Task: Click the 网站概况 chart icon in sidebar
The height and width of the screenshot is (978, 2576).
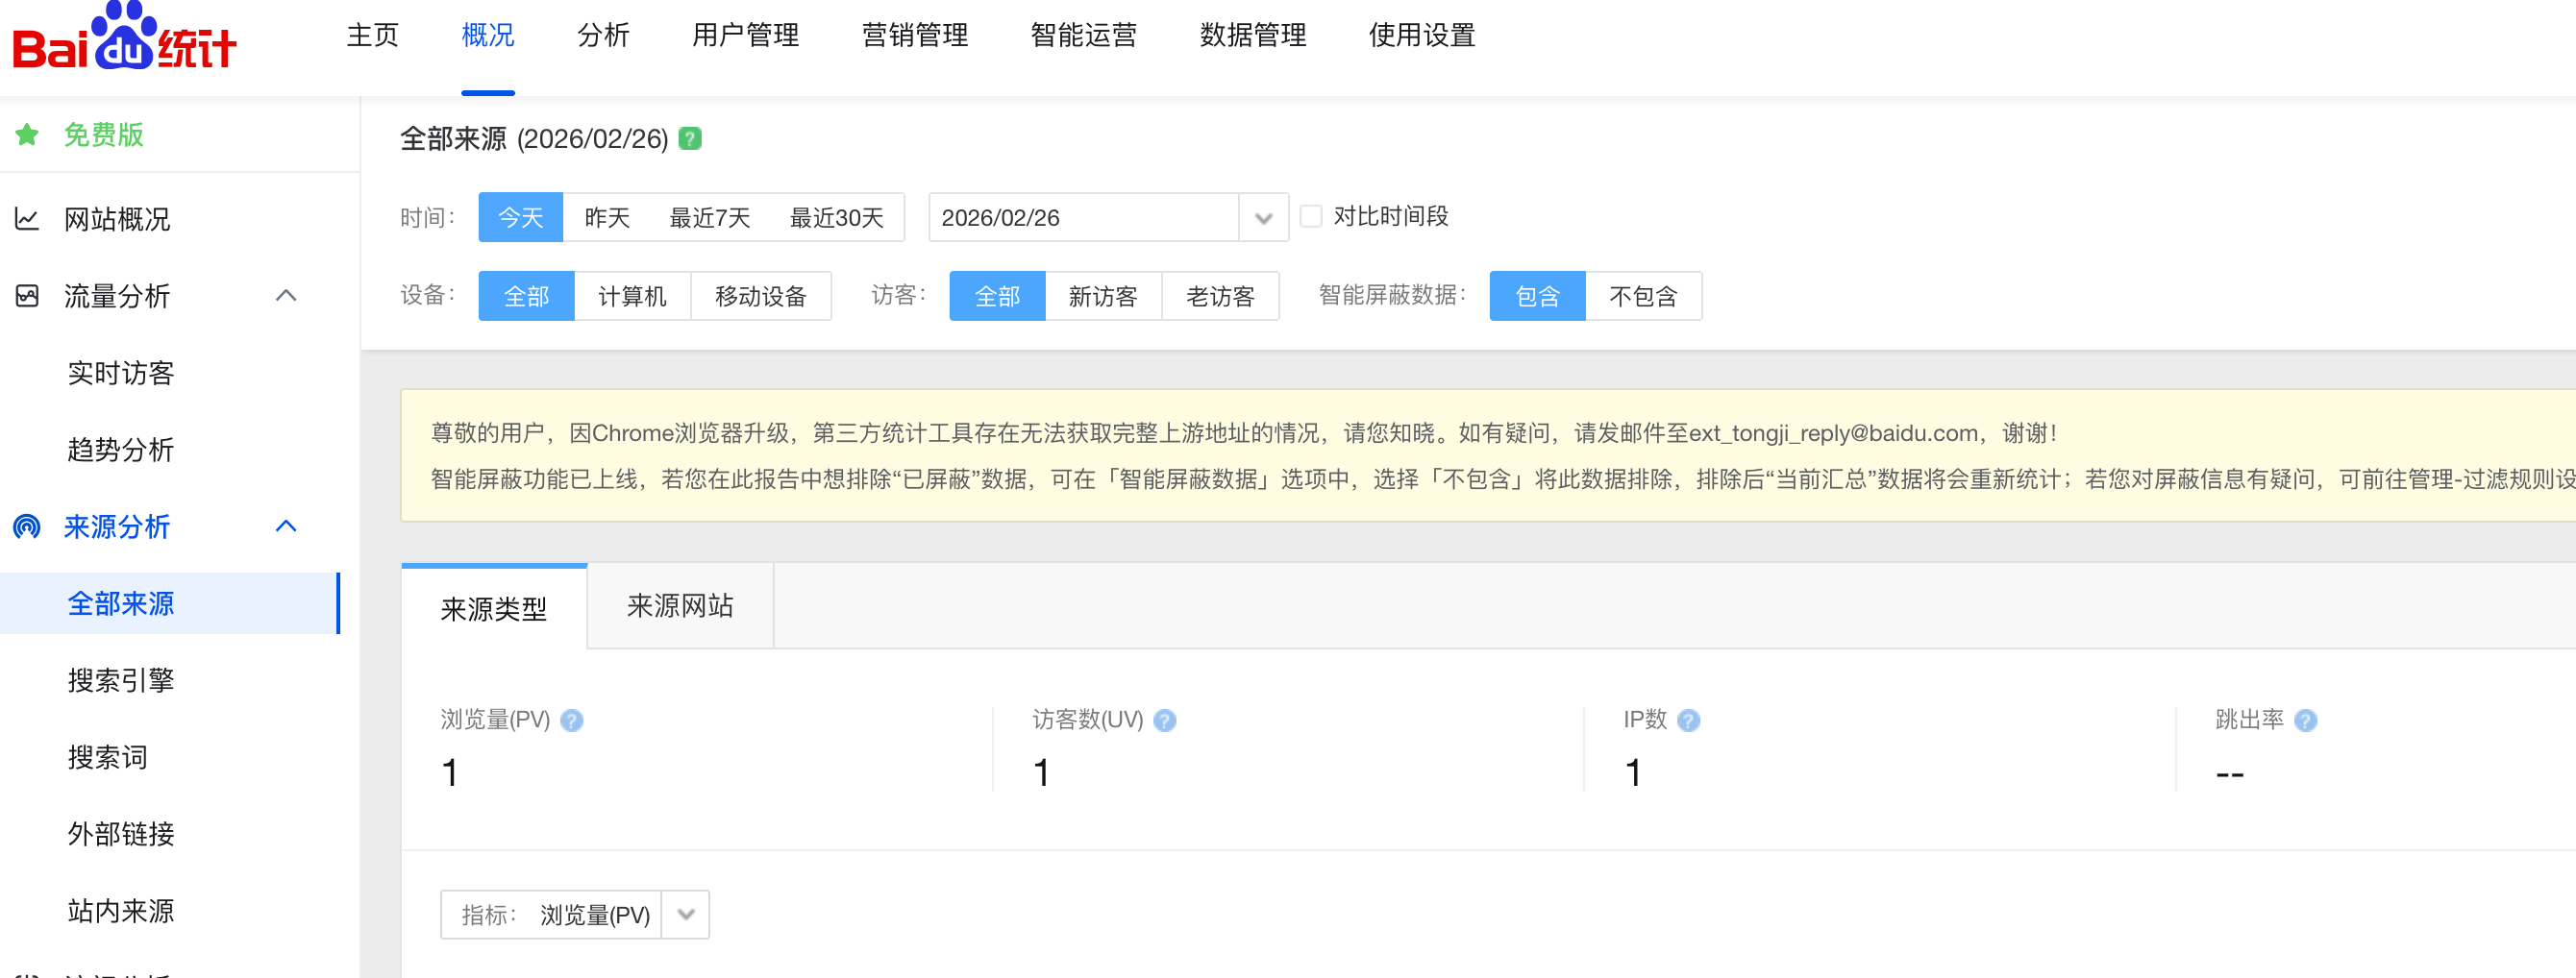Action: (x=27, y=219)
